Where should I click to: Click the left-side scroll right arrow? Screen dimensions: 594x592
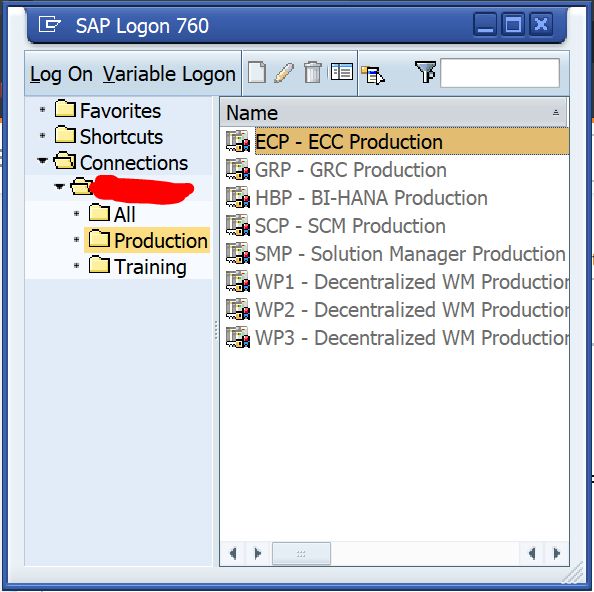pyautogui.click(x=258, y=554)
